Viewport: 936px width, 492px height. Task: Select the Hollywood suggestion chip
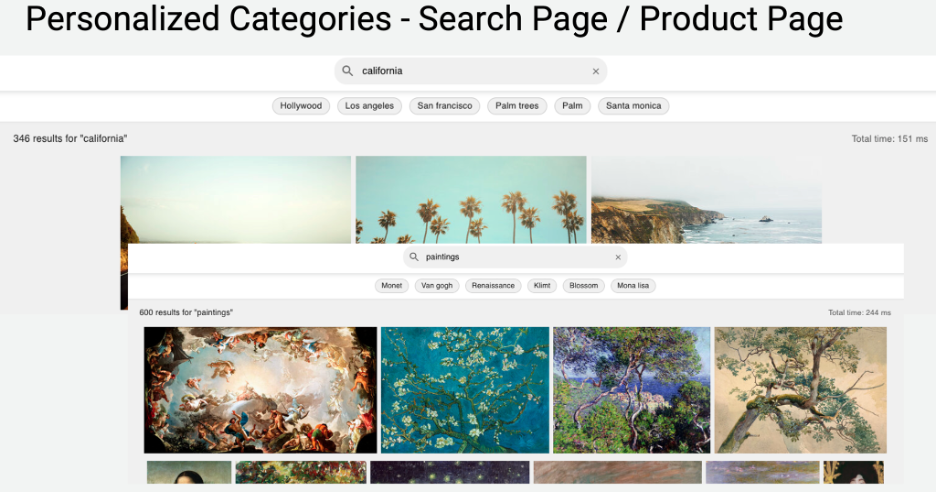[x=301, y=106]
